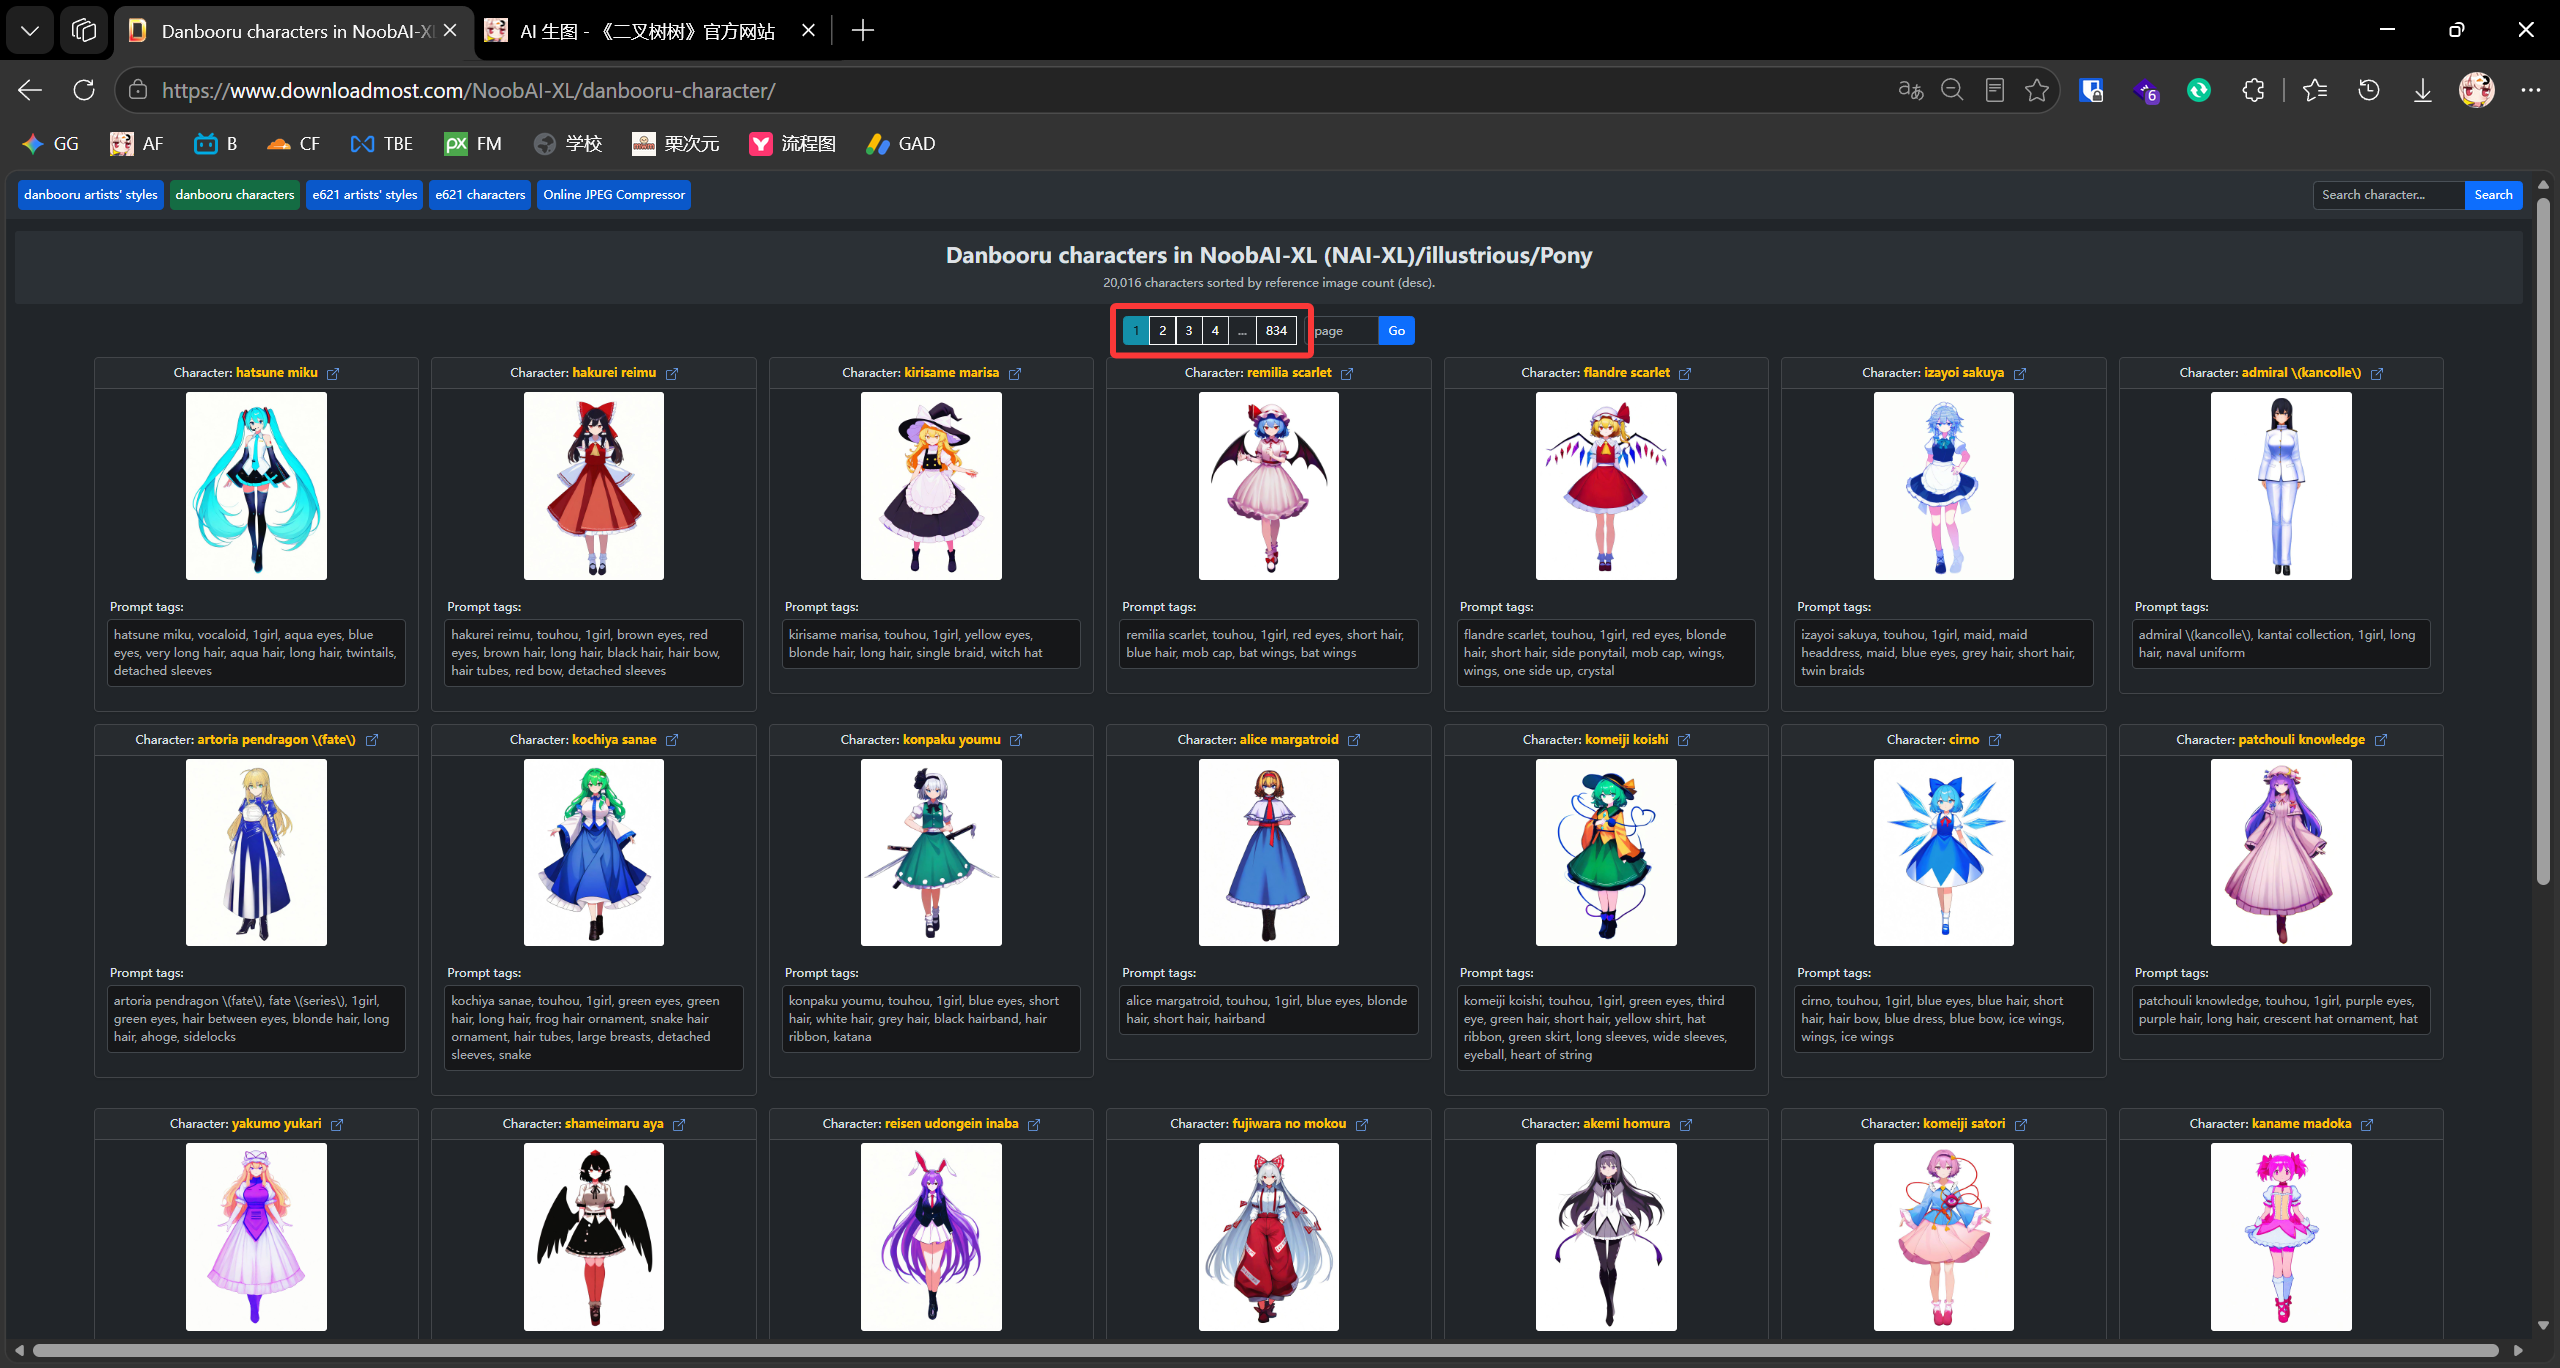This screenshot has width=2560, height=1368.
Task: Open the downloads panel
Action: pos(2422,90)
